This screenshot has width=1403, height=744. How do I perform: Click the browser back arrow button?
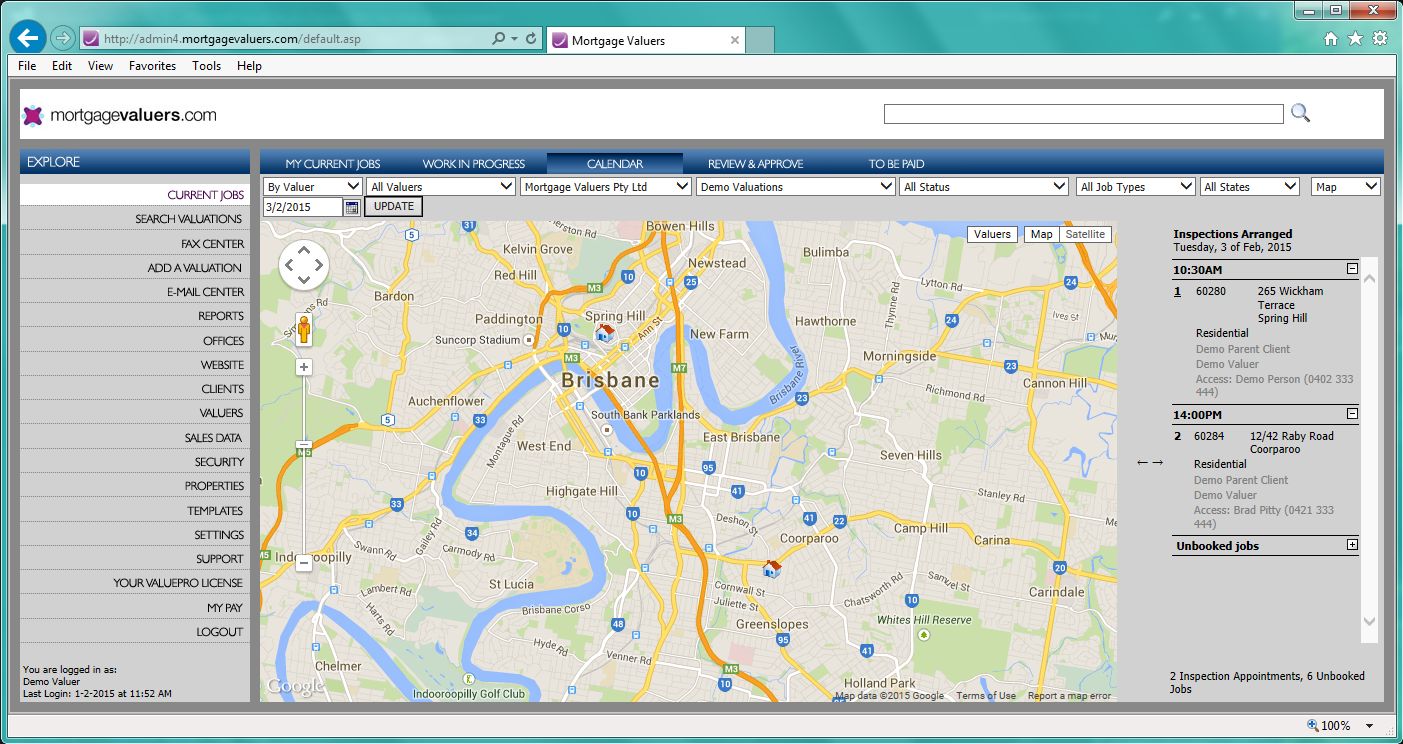(27, 39)
